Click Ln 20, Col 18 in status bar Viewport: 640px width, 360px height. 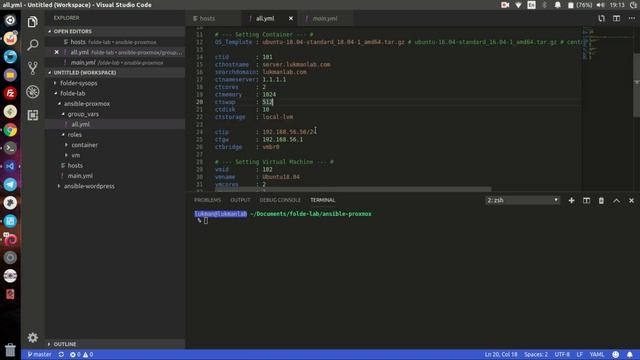(501, 354)
